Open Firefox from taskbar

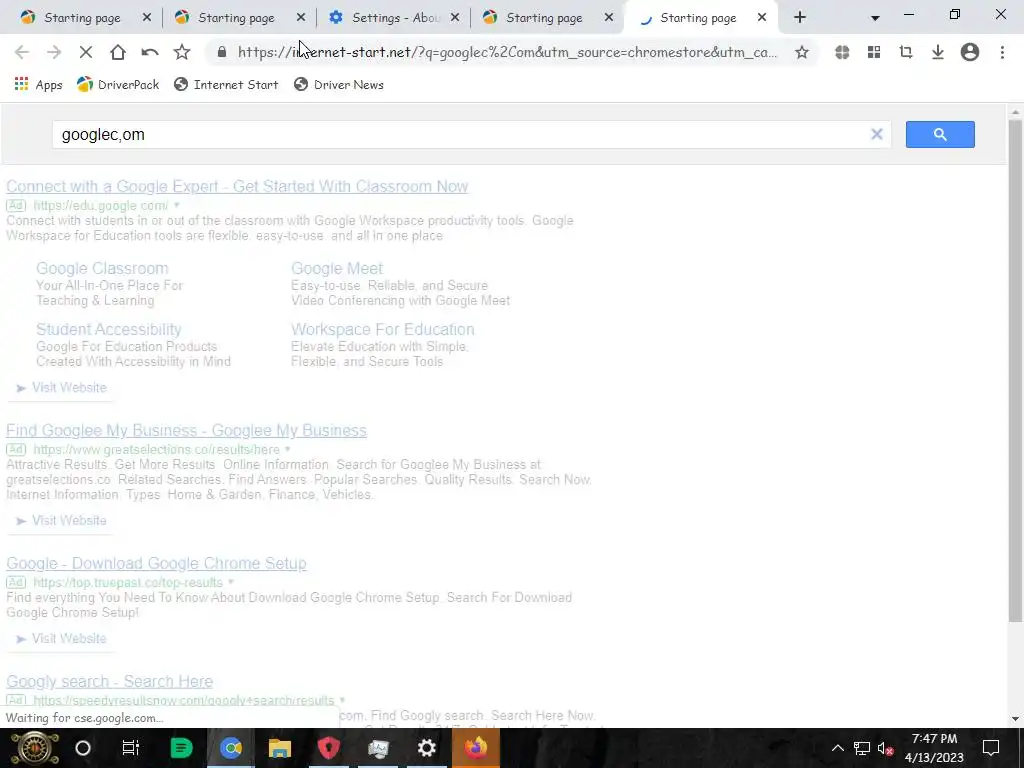pyautogui.click(x=475, y=748)
